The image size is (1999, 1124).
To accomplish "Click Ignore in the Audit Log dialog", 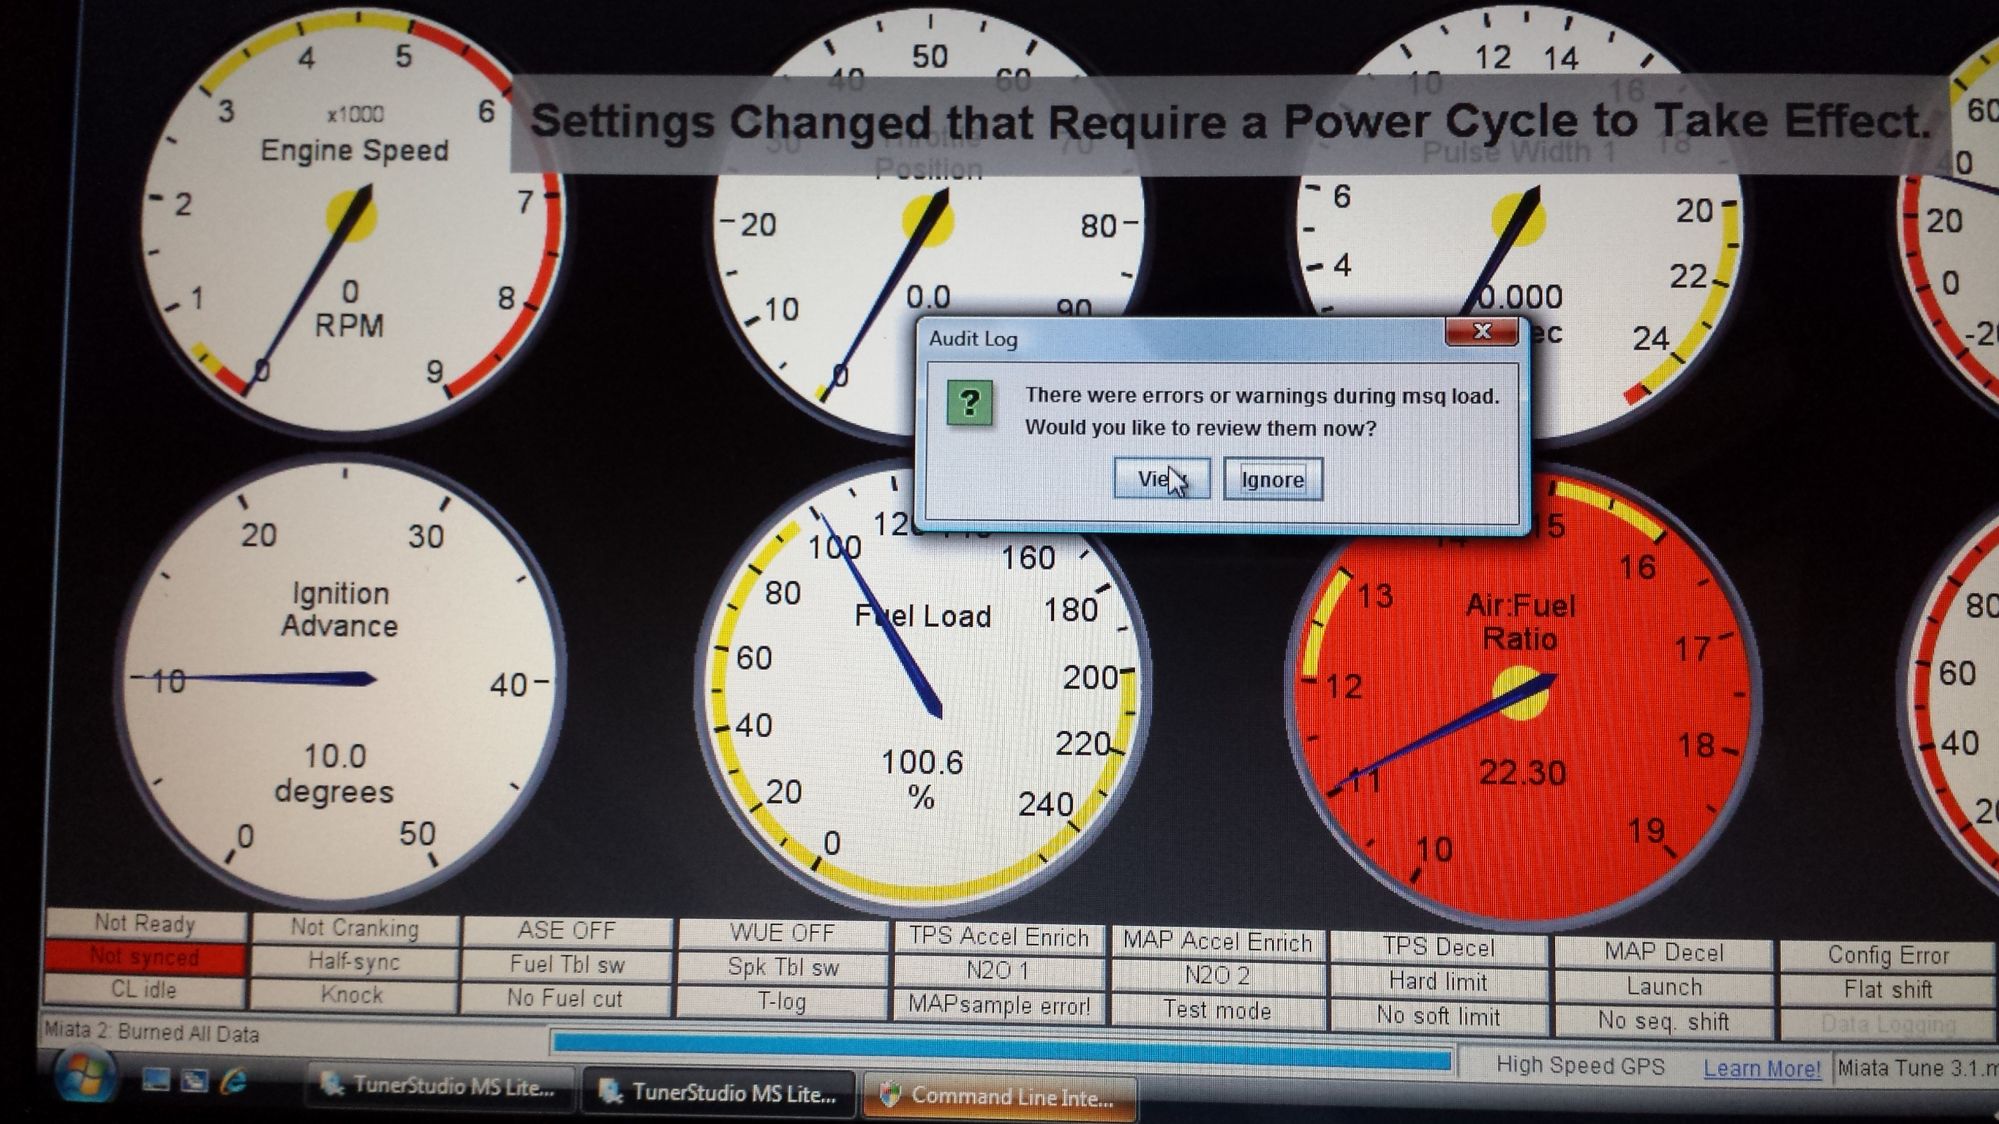I will click(1272, 480).
